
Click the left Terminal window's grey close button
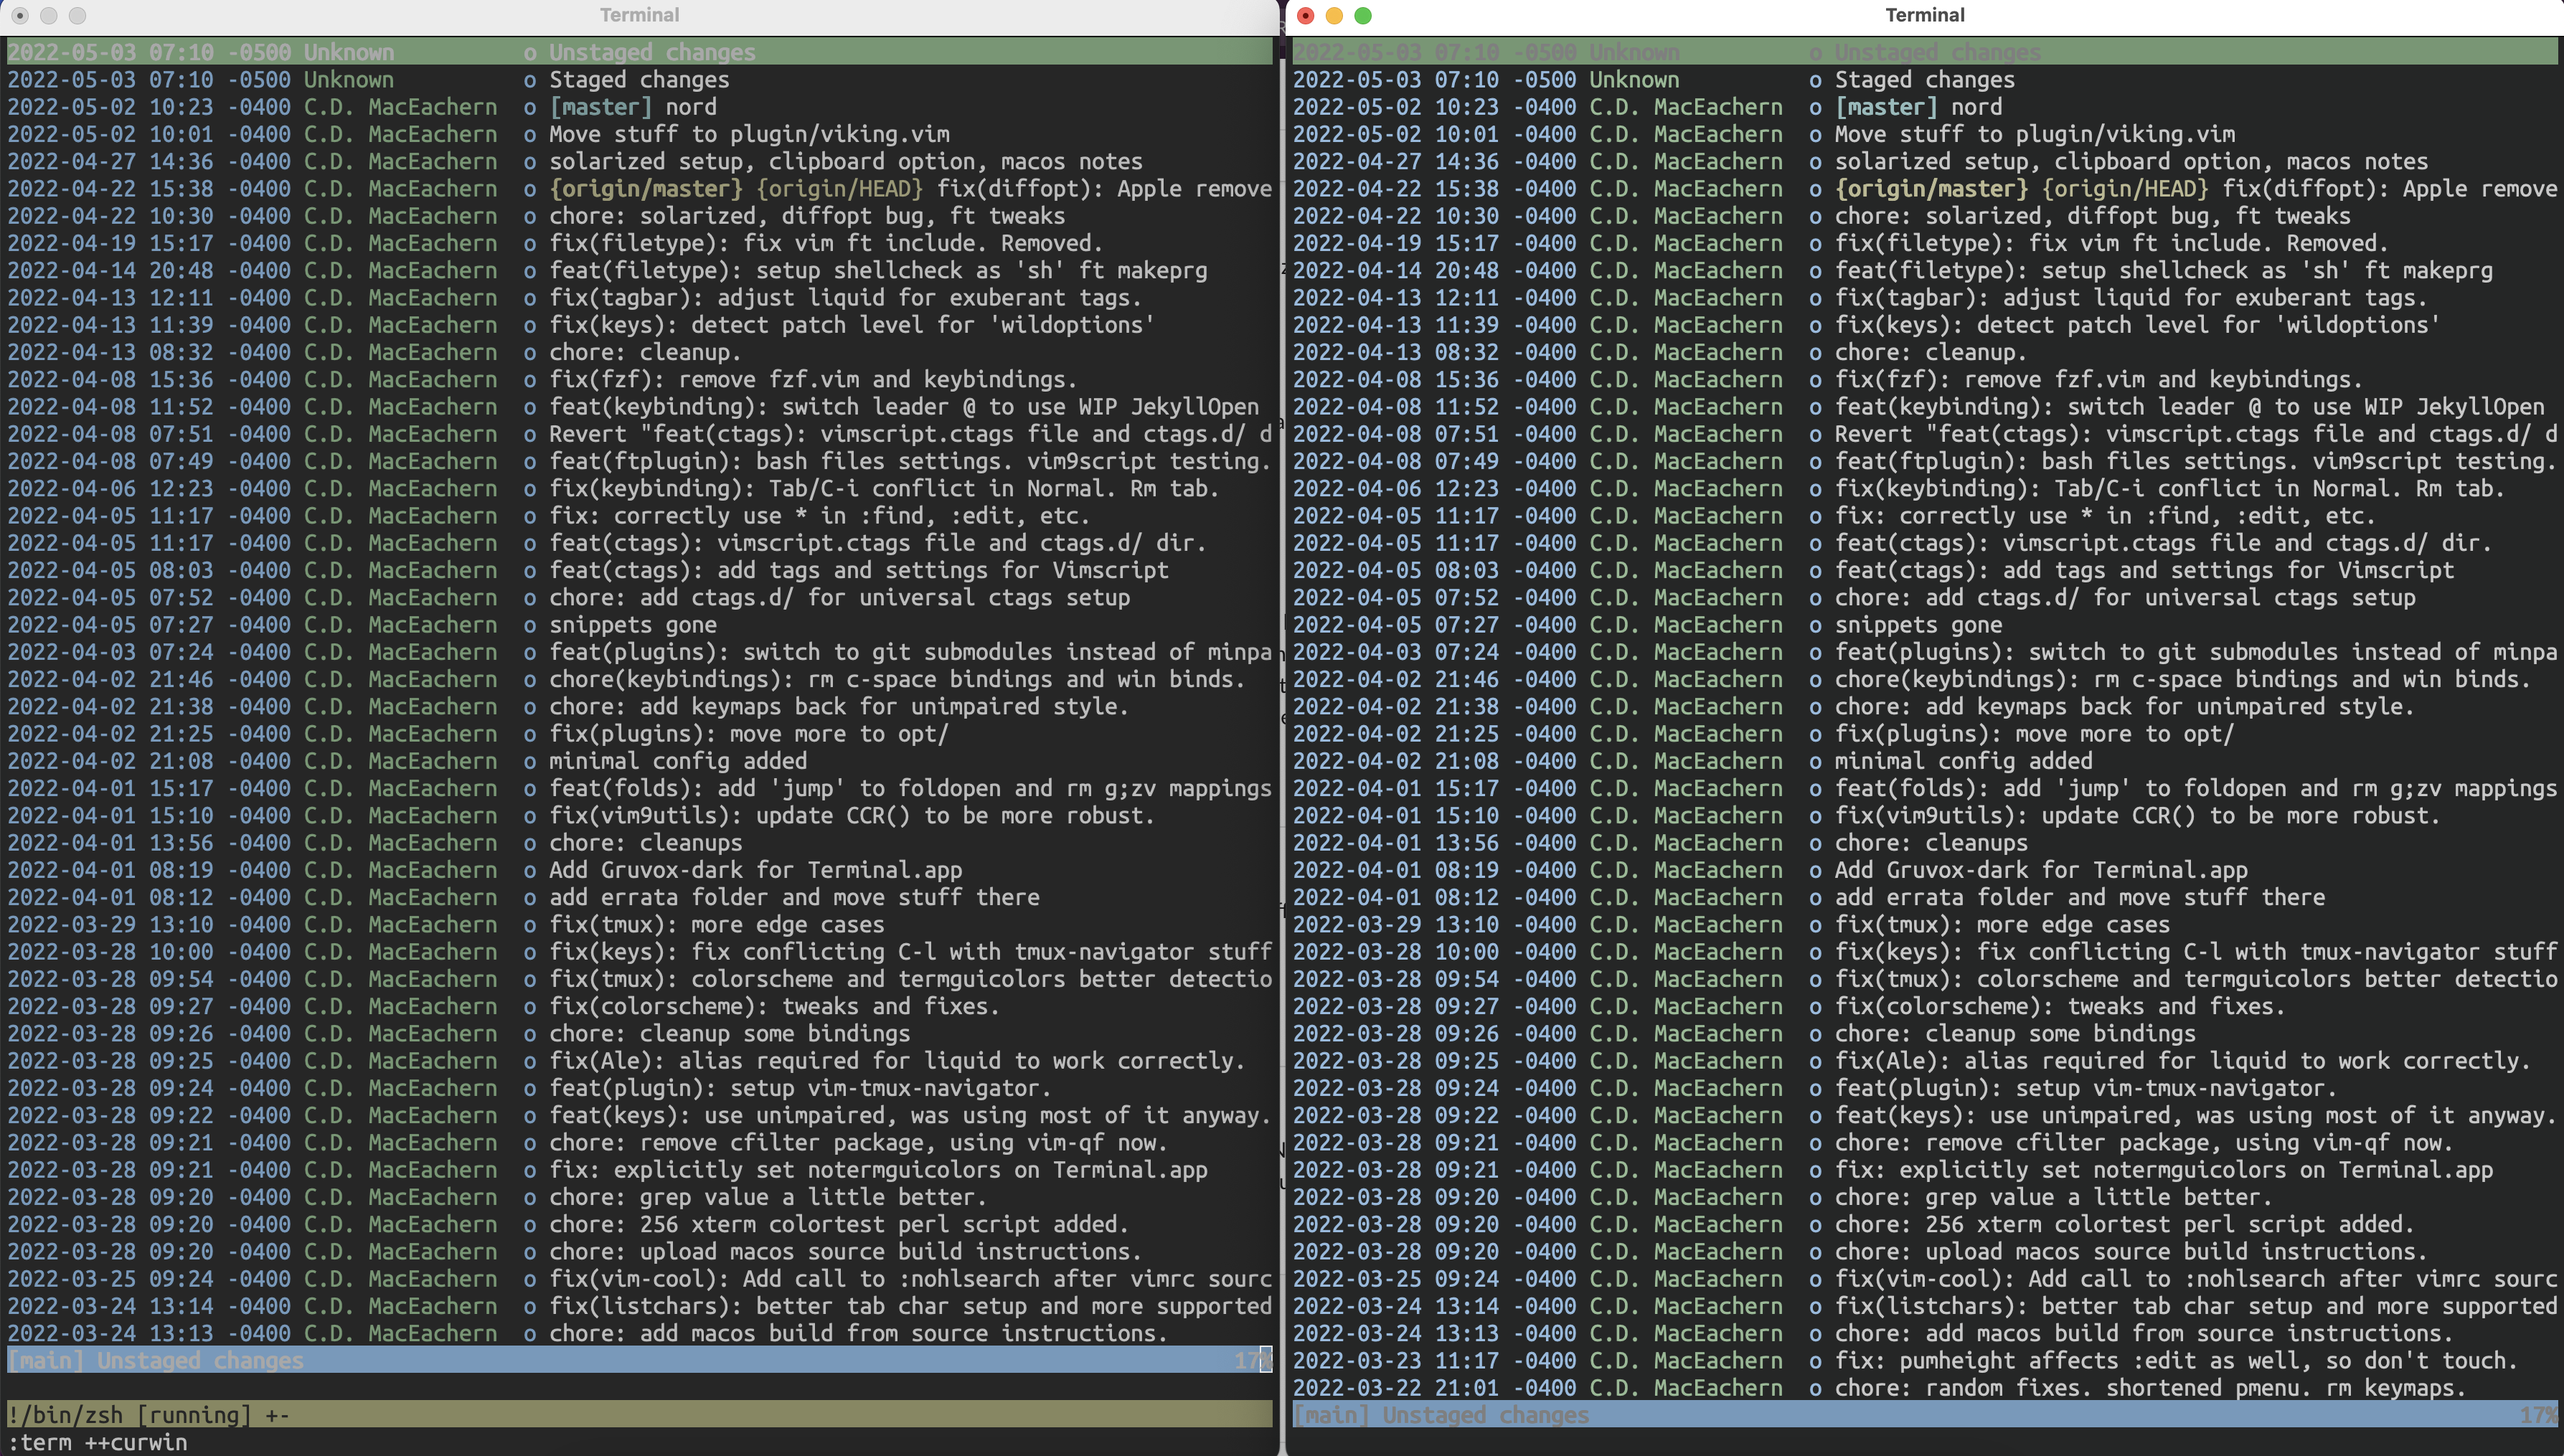[20, 15]
